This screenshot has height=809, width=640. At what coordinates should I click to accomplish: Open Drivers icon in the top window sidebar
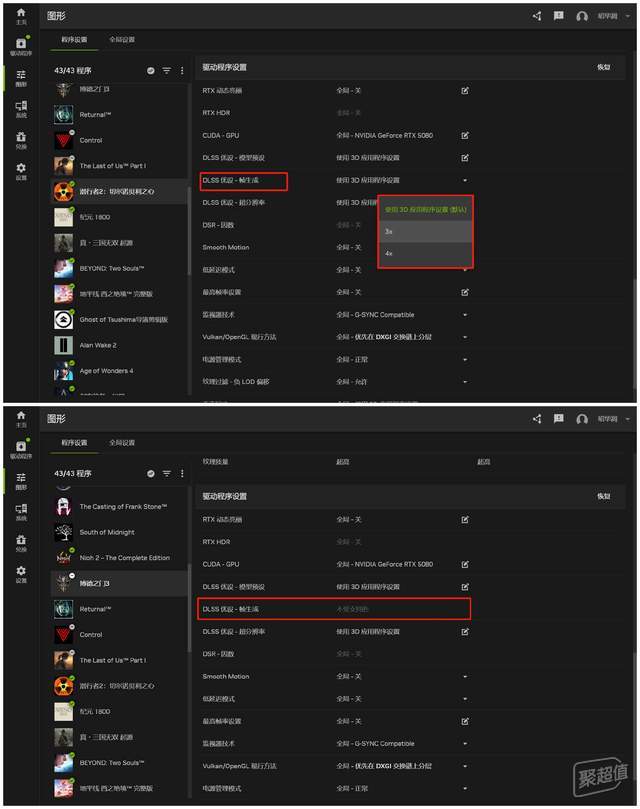tap(21, 46)
